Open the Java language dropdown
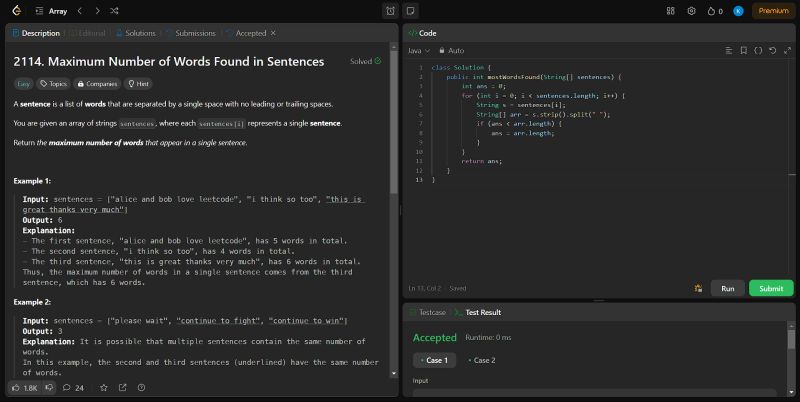 [419, 50]
